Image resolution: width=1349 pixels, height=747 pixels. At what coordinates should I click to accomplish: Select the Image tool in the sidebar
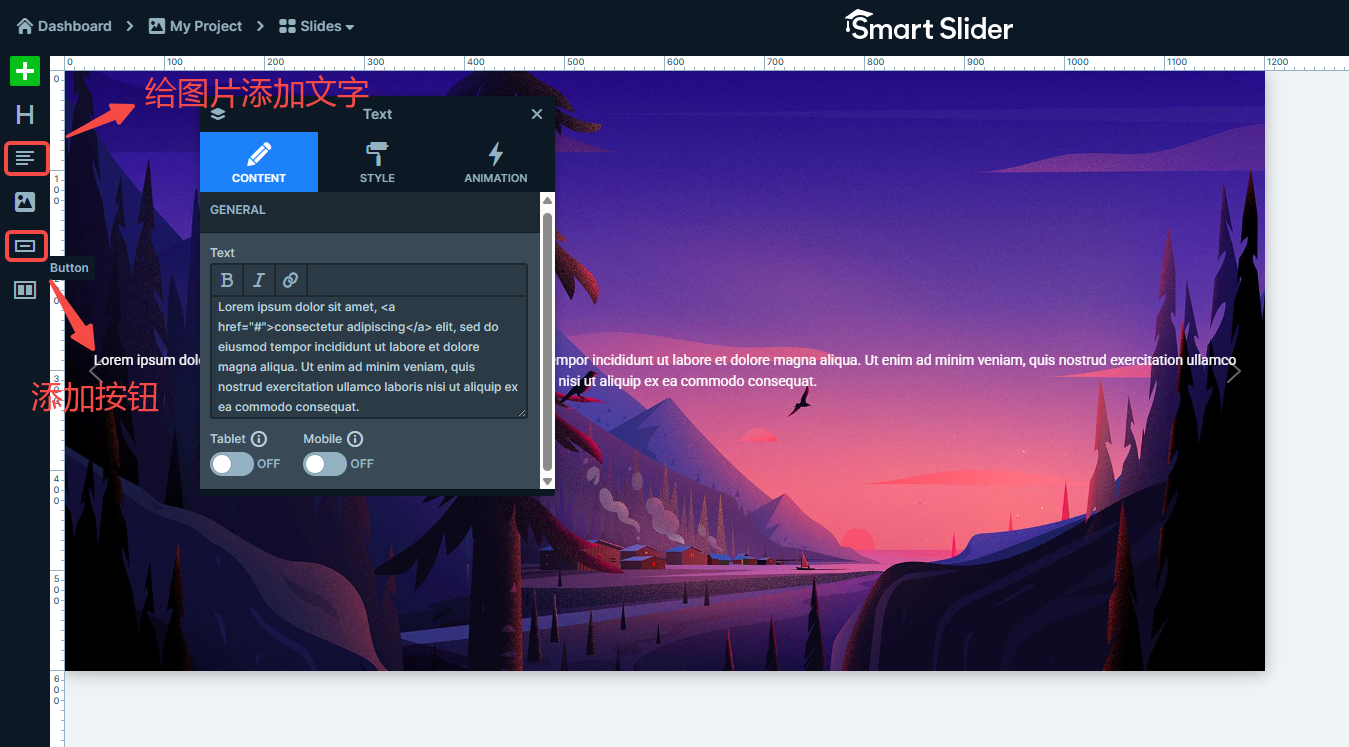point(24,201)
